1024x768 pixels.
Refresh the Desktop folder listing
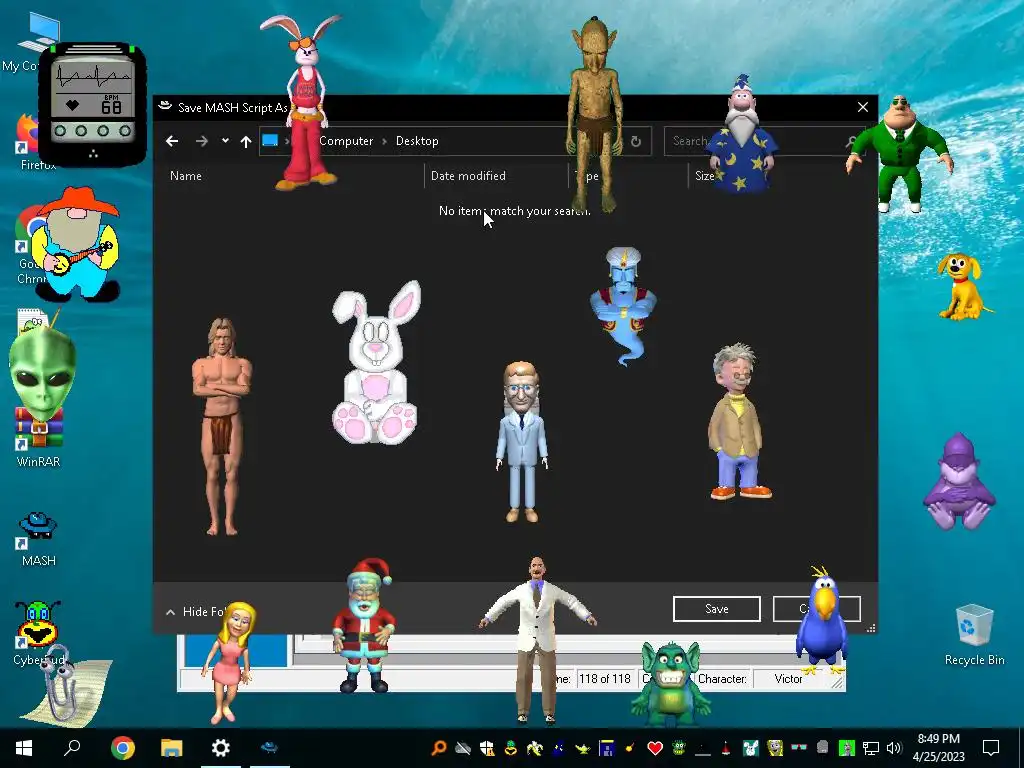point(635,141)
